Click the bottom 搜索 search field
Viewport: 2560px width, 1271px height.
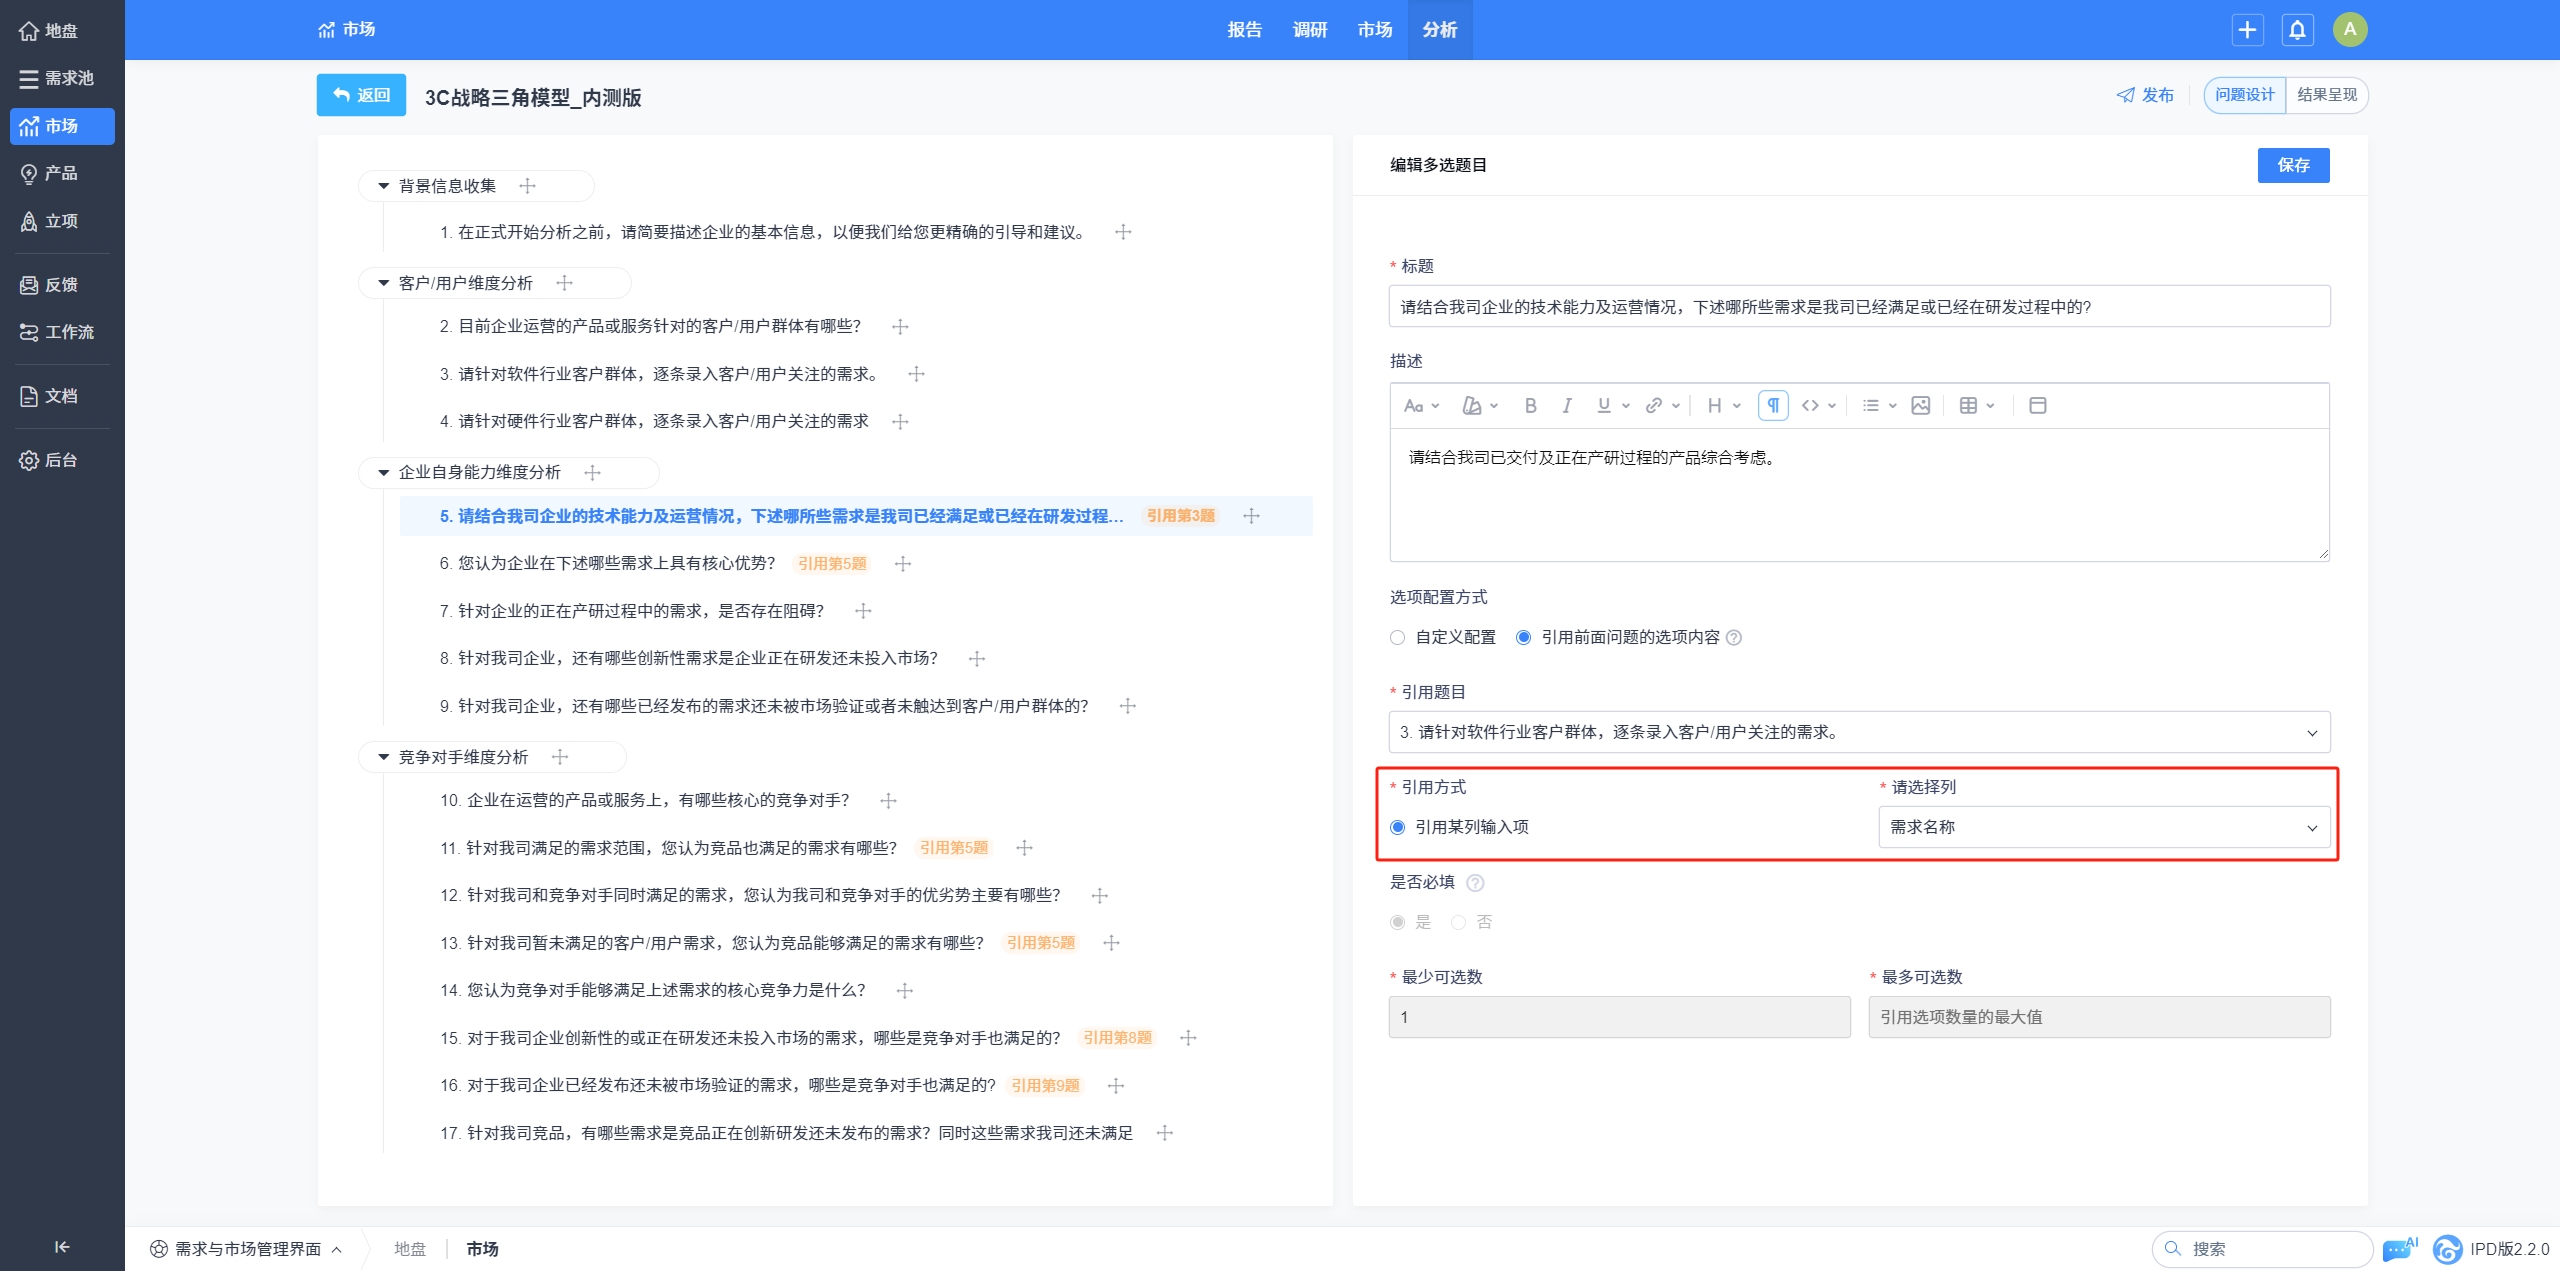click(x=2262, y=1248)
